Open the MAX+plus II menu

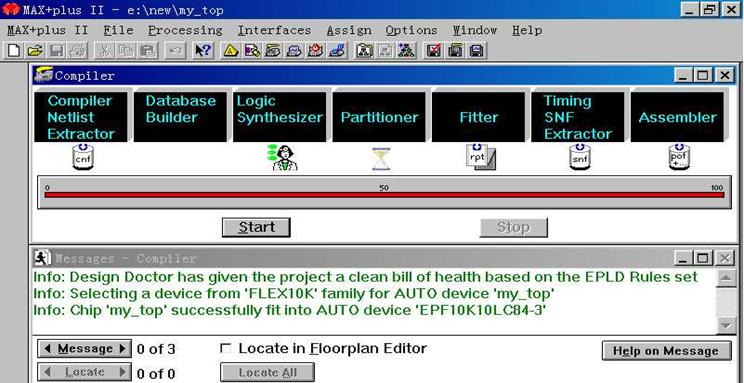coord(47,30)
